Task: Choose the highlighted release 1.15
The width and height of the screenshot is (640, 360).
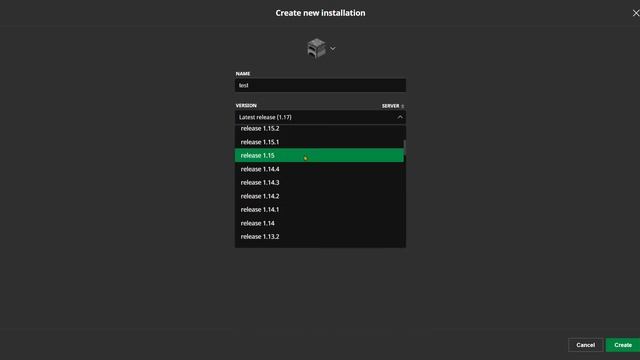Action: point(319,156)
